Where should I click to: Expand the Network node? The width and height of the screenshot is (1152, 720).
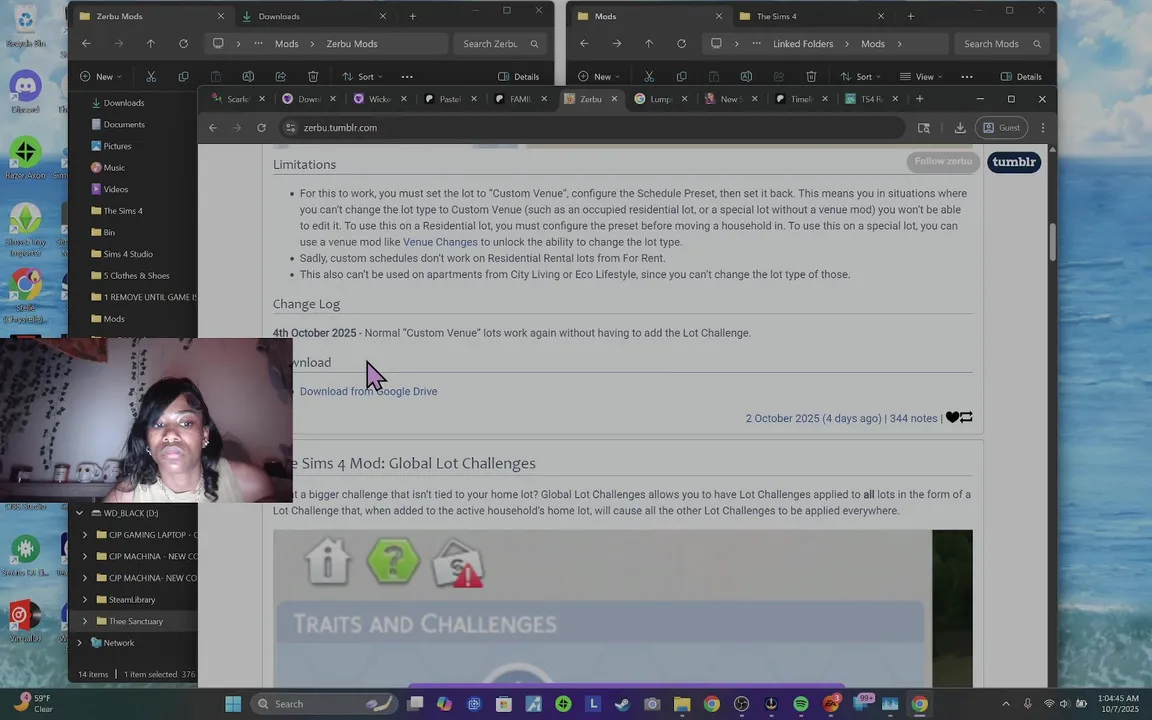[x=79, y=643]
